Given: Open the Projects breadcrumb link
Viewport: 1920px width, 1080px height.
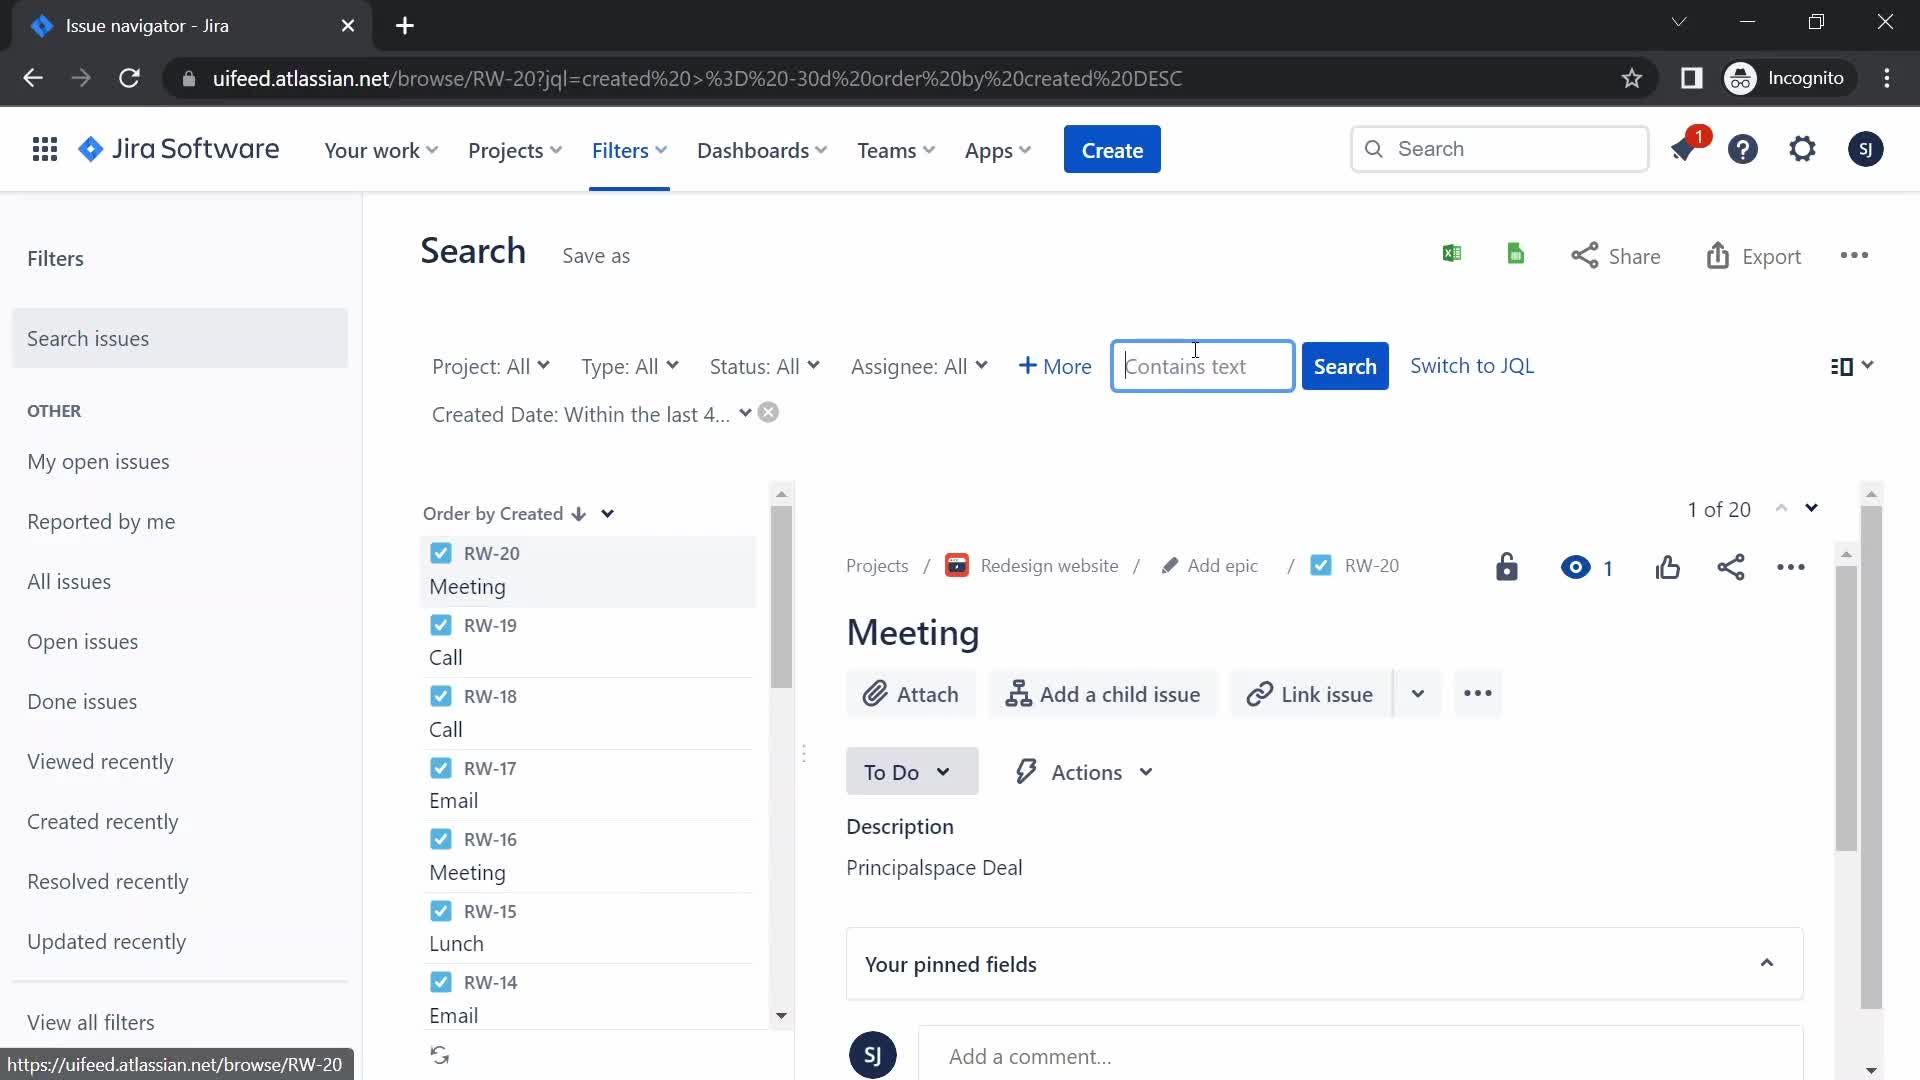Looking at the screenshot, I should point(877,566).
